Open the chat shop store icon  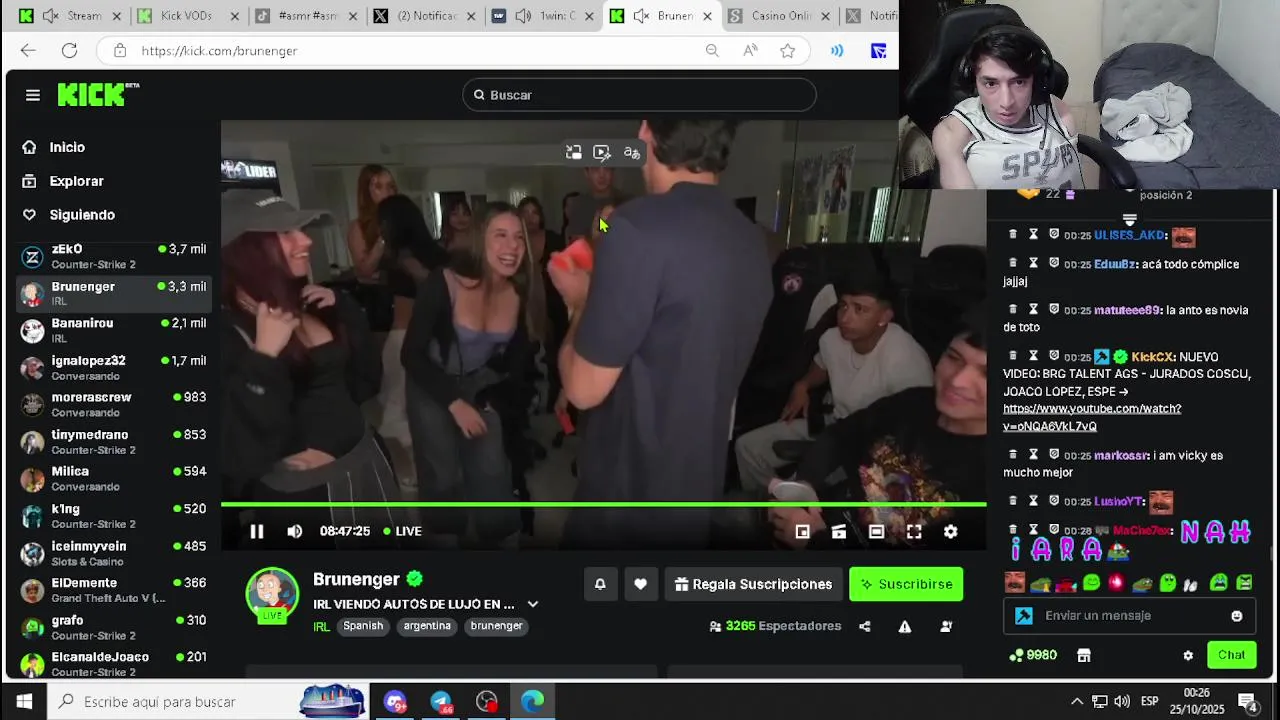tap(1083, 656)
